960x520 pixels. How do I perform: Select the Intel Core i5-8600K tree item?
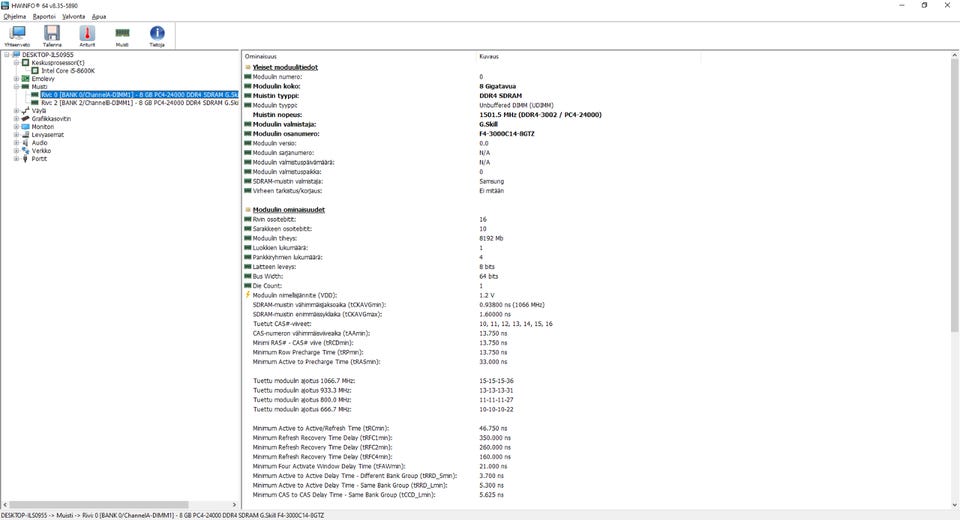click(68, 70)
